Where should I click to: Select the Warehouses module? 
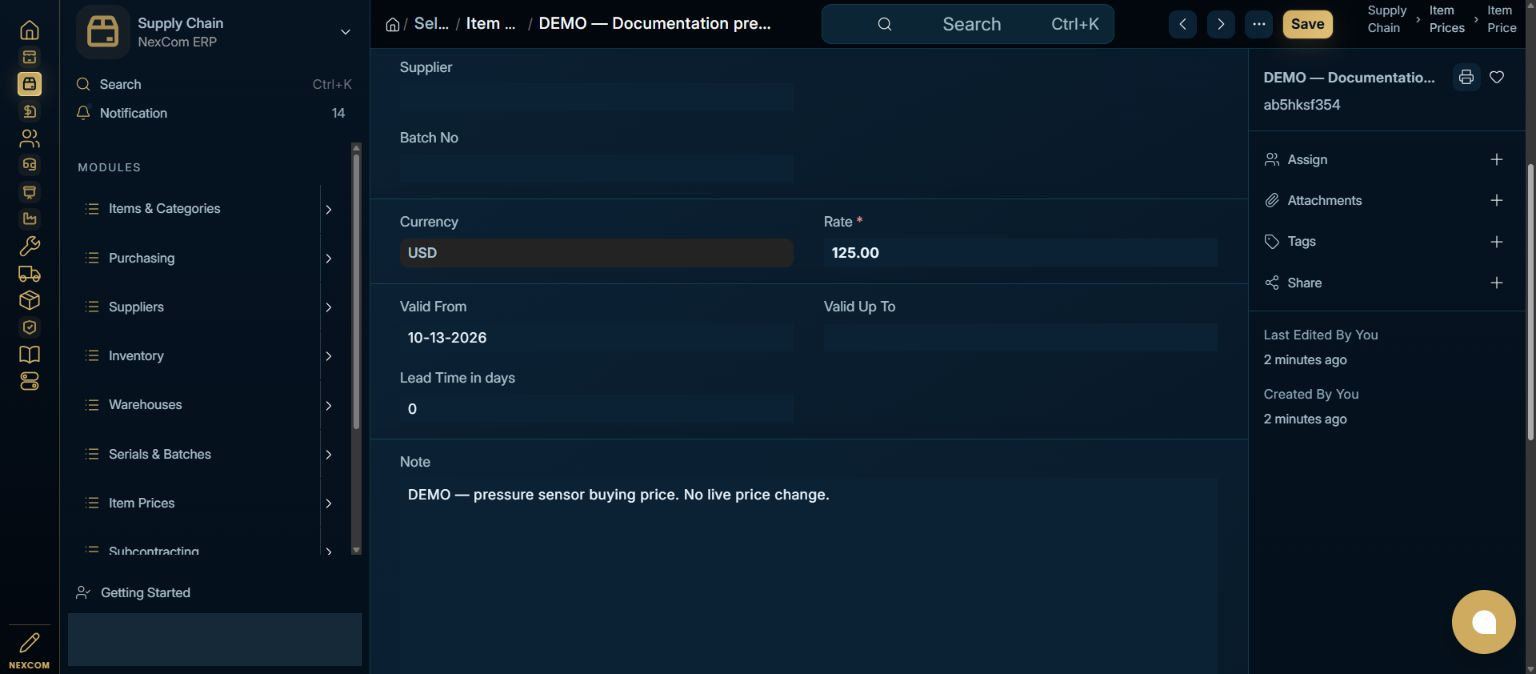[145, 405]
